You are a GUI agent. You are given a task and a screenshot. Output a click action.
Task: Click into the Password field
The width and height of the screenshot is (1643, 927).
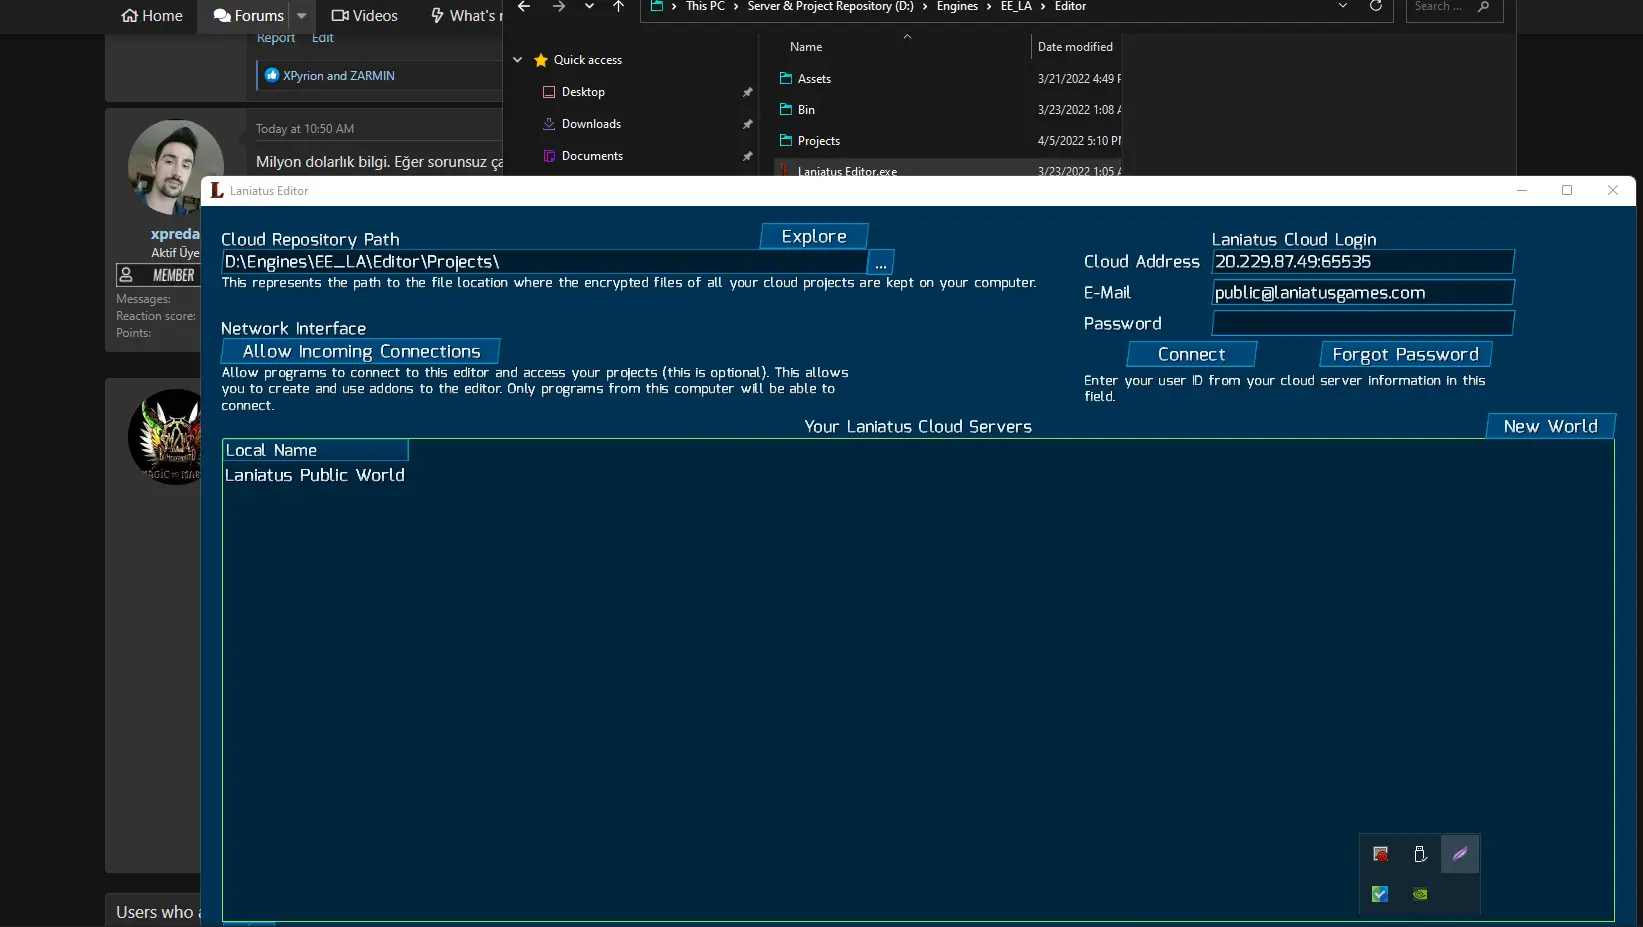(1362, 324)
